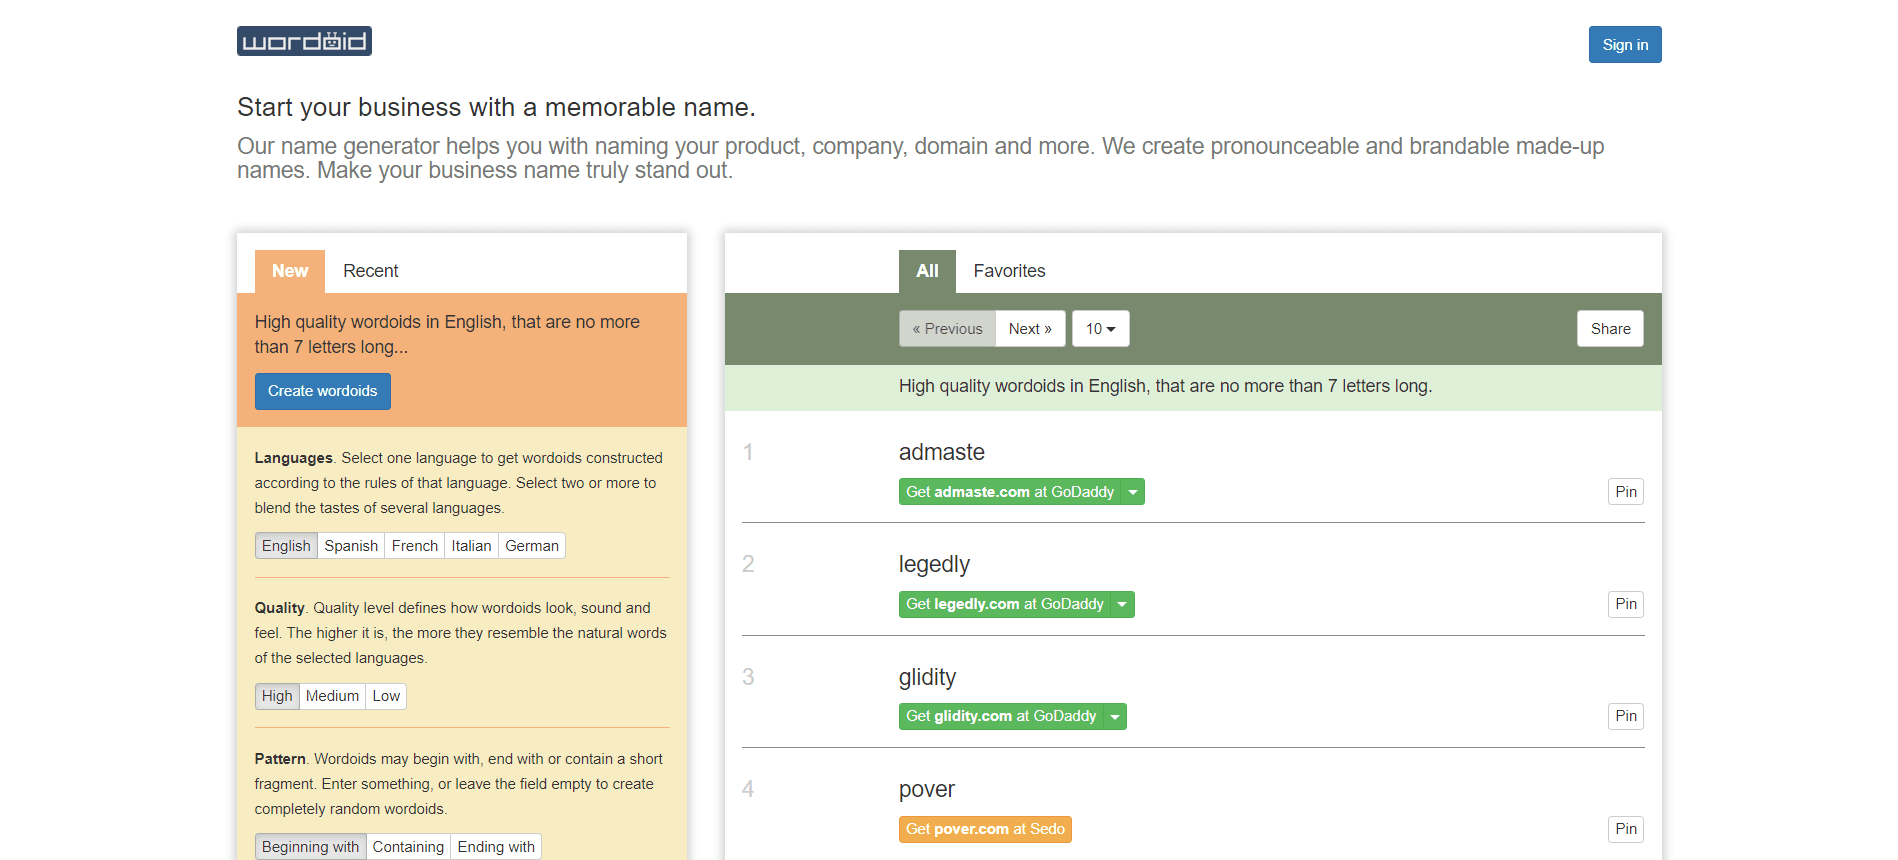Screen dimensions: 1898x860
Task: Set quality level to Low
Action: [x=386, y=696]
